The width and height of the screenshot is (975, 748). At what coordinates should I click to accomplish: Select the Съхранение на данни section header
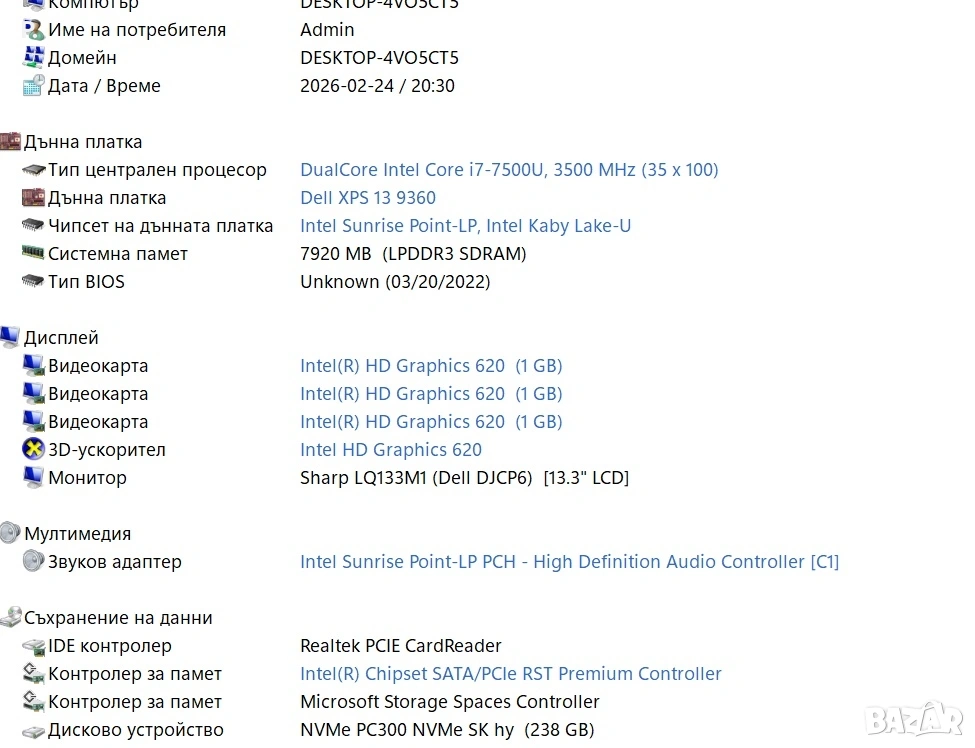point(118,618)
